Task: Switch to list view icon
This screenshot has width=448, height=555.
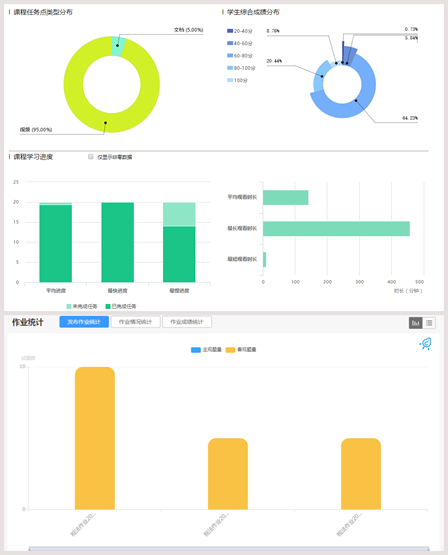Action: click(429, 323)
